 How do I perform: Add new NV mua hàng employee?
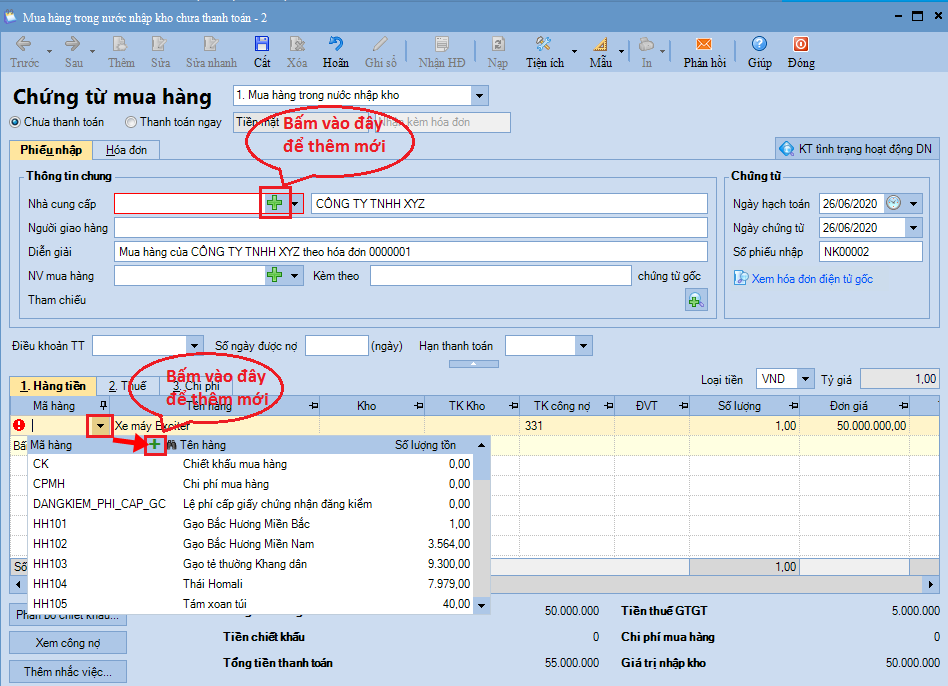274,276
